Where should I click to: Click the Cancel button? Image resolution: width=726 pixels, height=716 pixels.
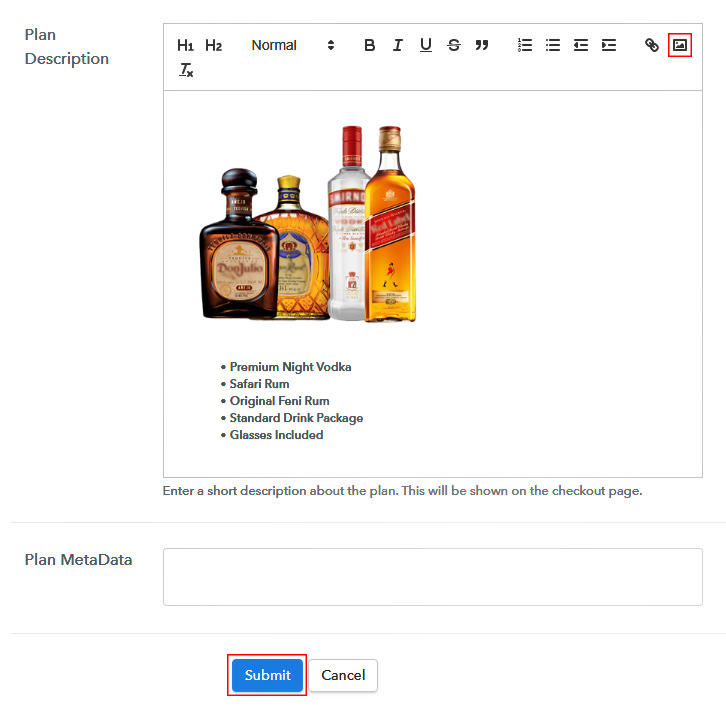tap(343, 675)
